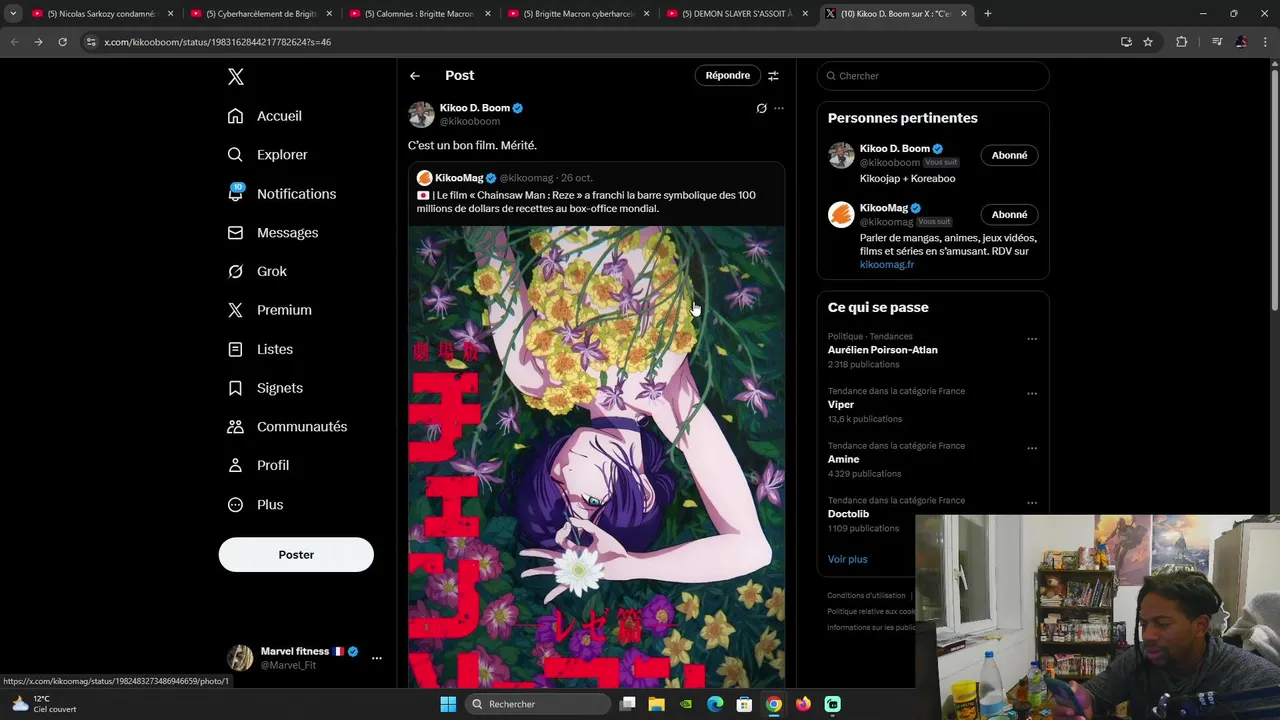Open the Listes icon in sidebar
The height and width of the screenshot is (720, 1280).
(x=235, y=349)
